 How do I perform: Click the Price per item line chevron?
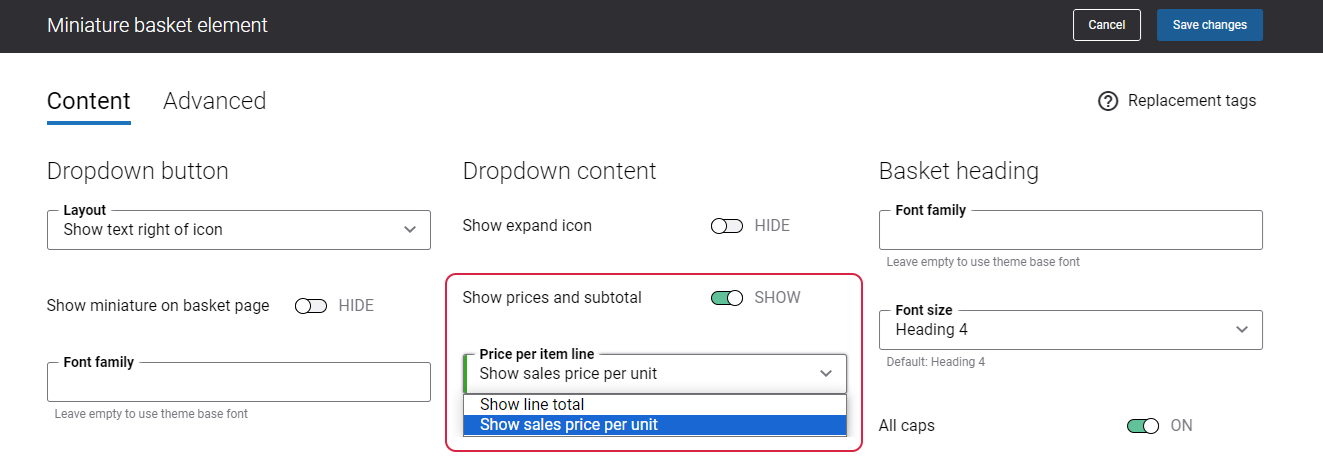coord(826,374)
